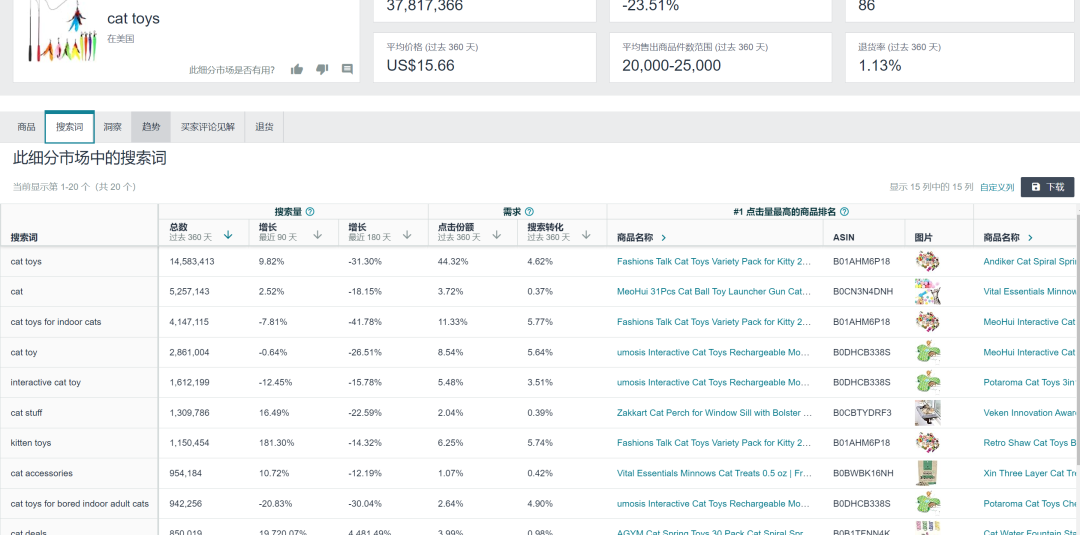Open umosis link in interactive cat toy row
This screenshot has height=535, width=1080.
click(714, 383)
